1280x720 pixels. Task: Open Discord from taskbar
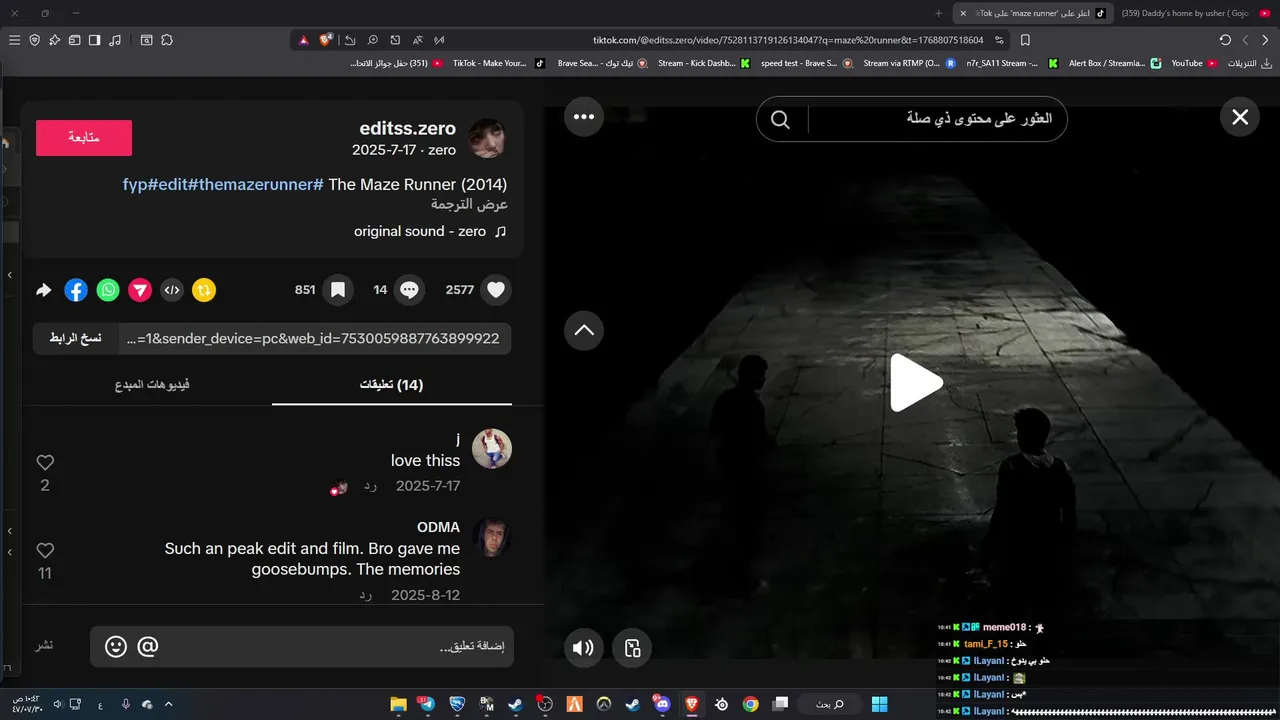pyautogui.click(x=661, y=704)
